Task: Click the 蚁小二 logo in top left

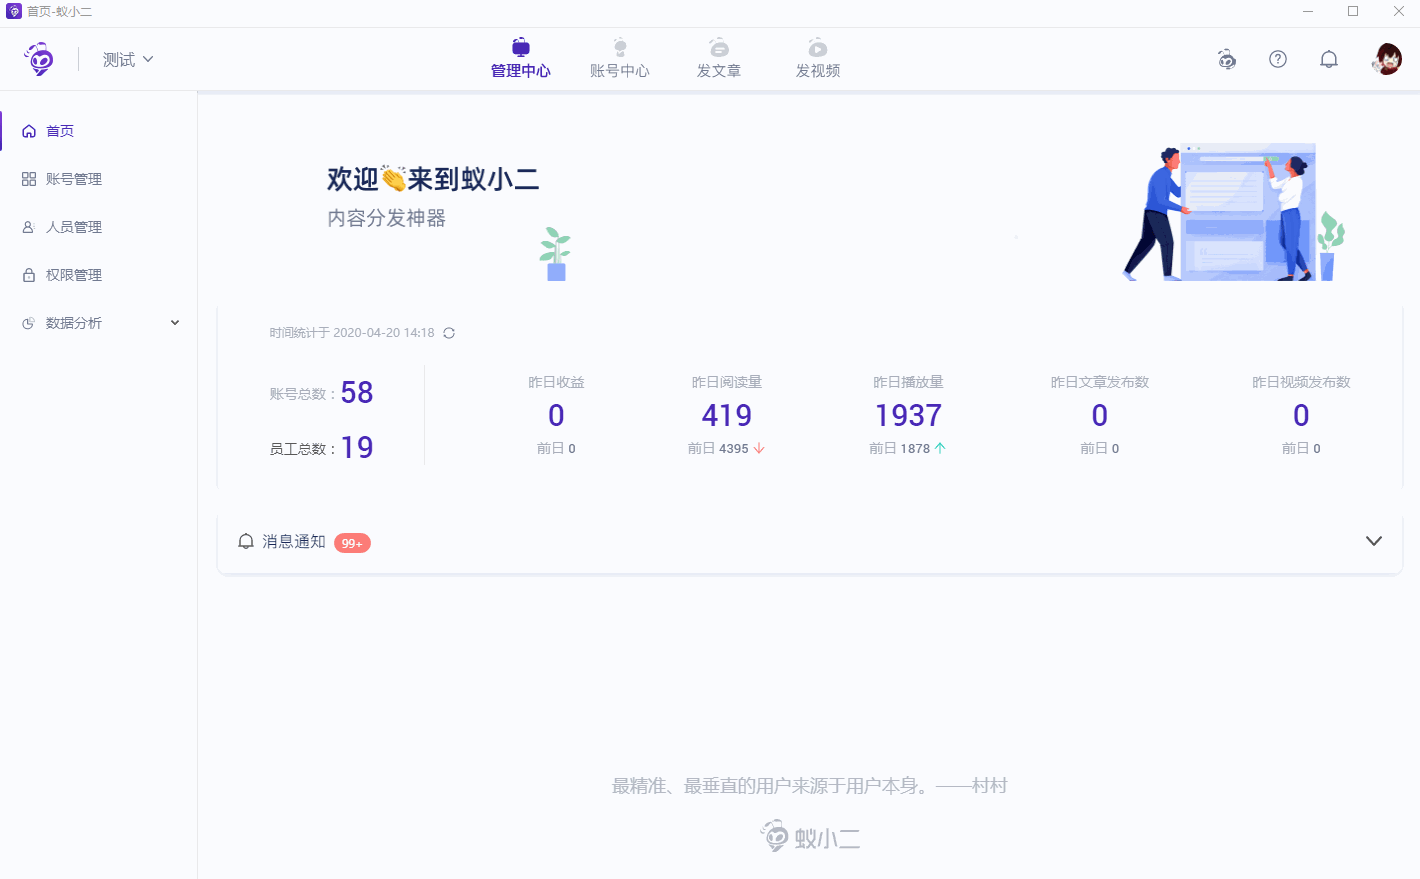Action: pos(39,59)
